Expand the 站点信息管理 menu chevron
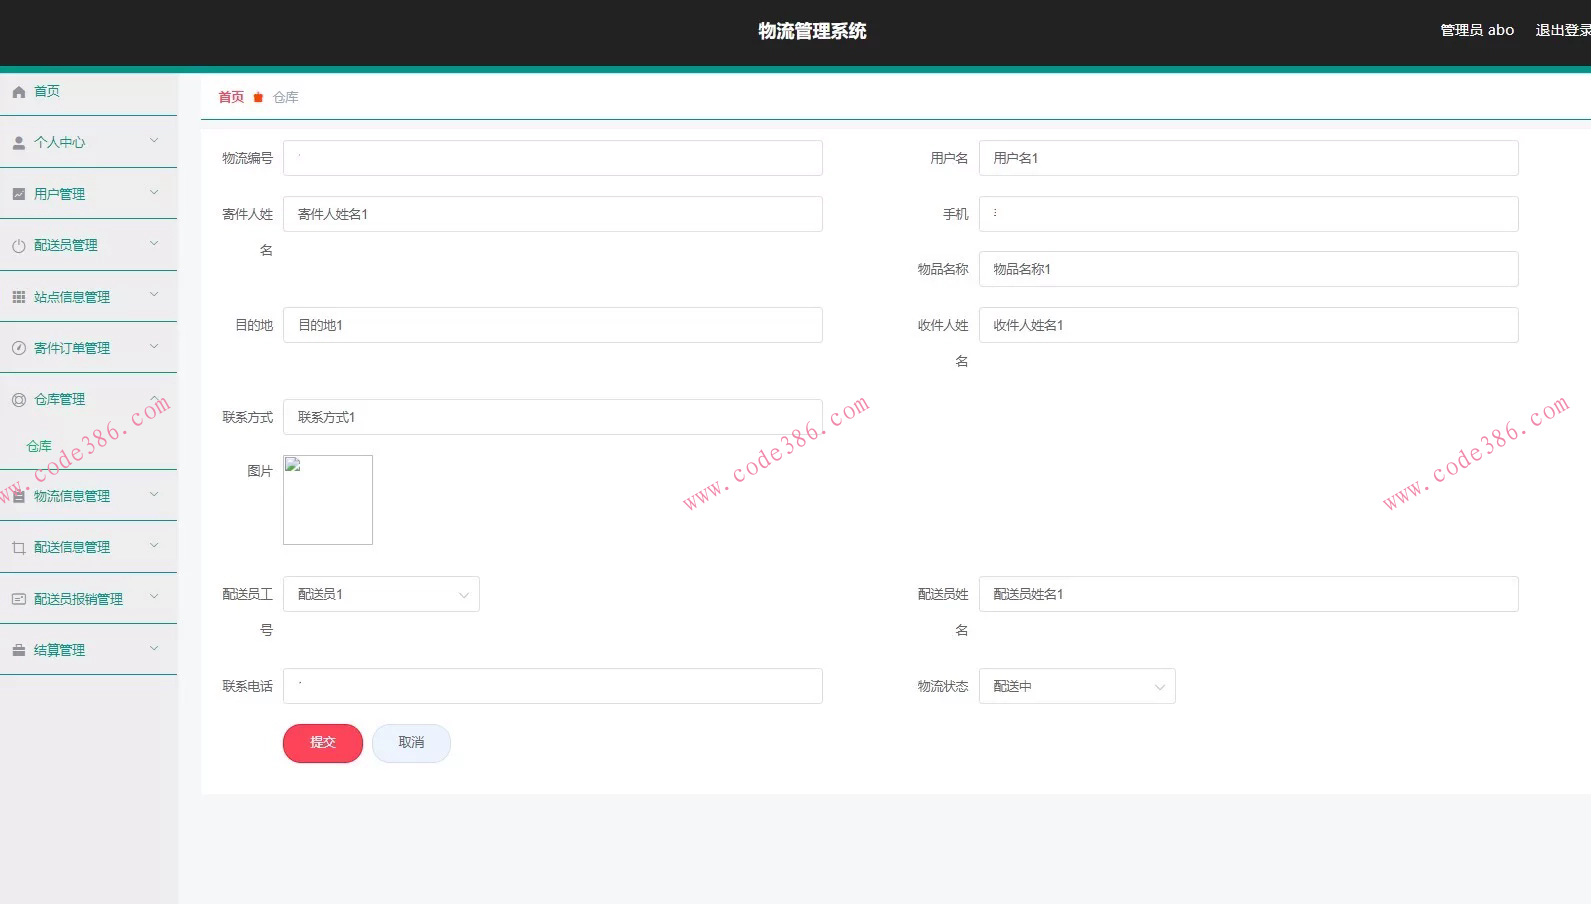 154,294
